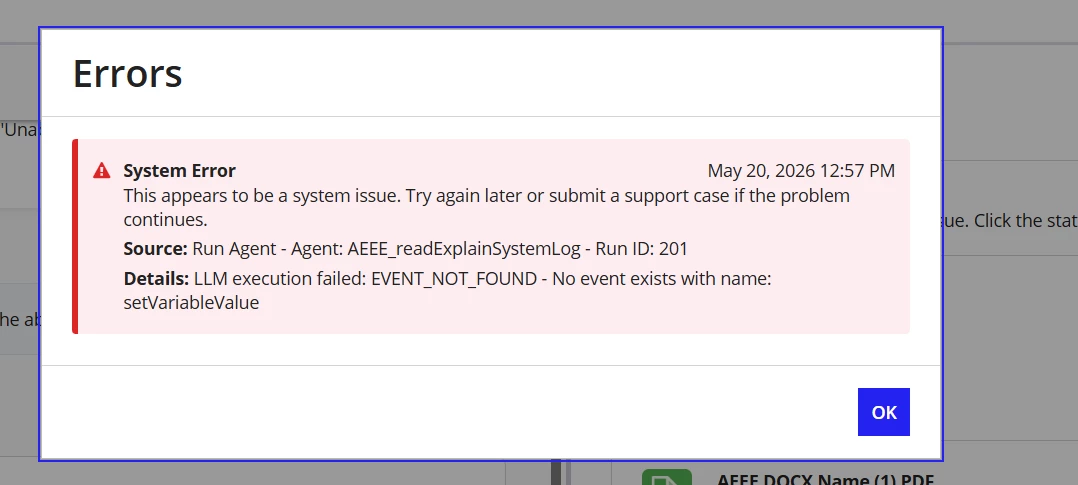The width and height of the screenshot is (1078, 485).
Task: Click the dark vertical scrollbar below dialog
Action: tap(556, 473)
